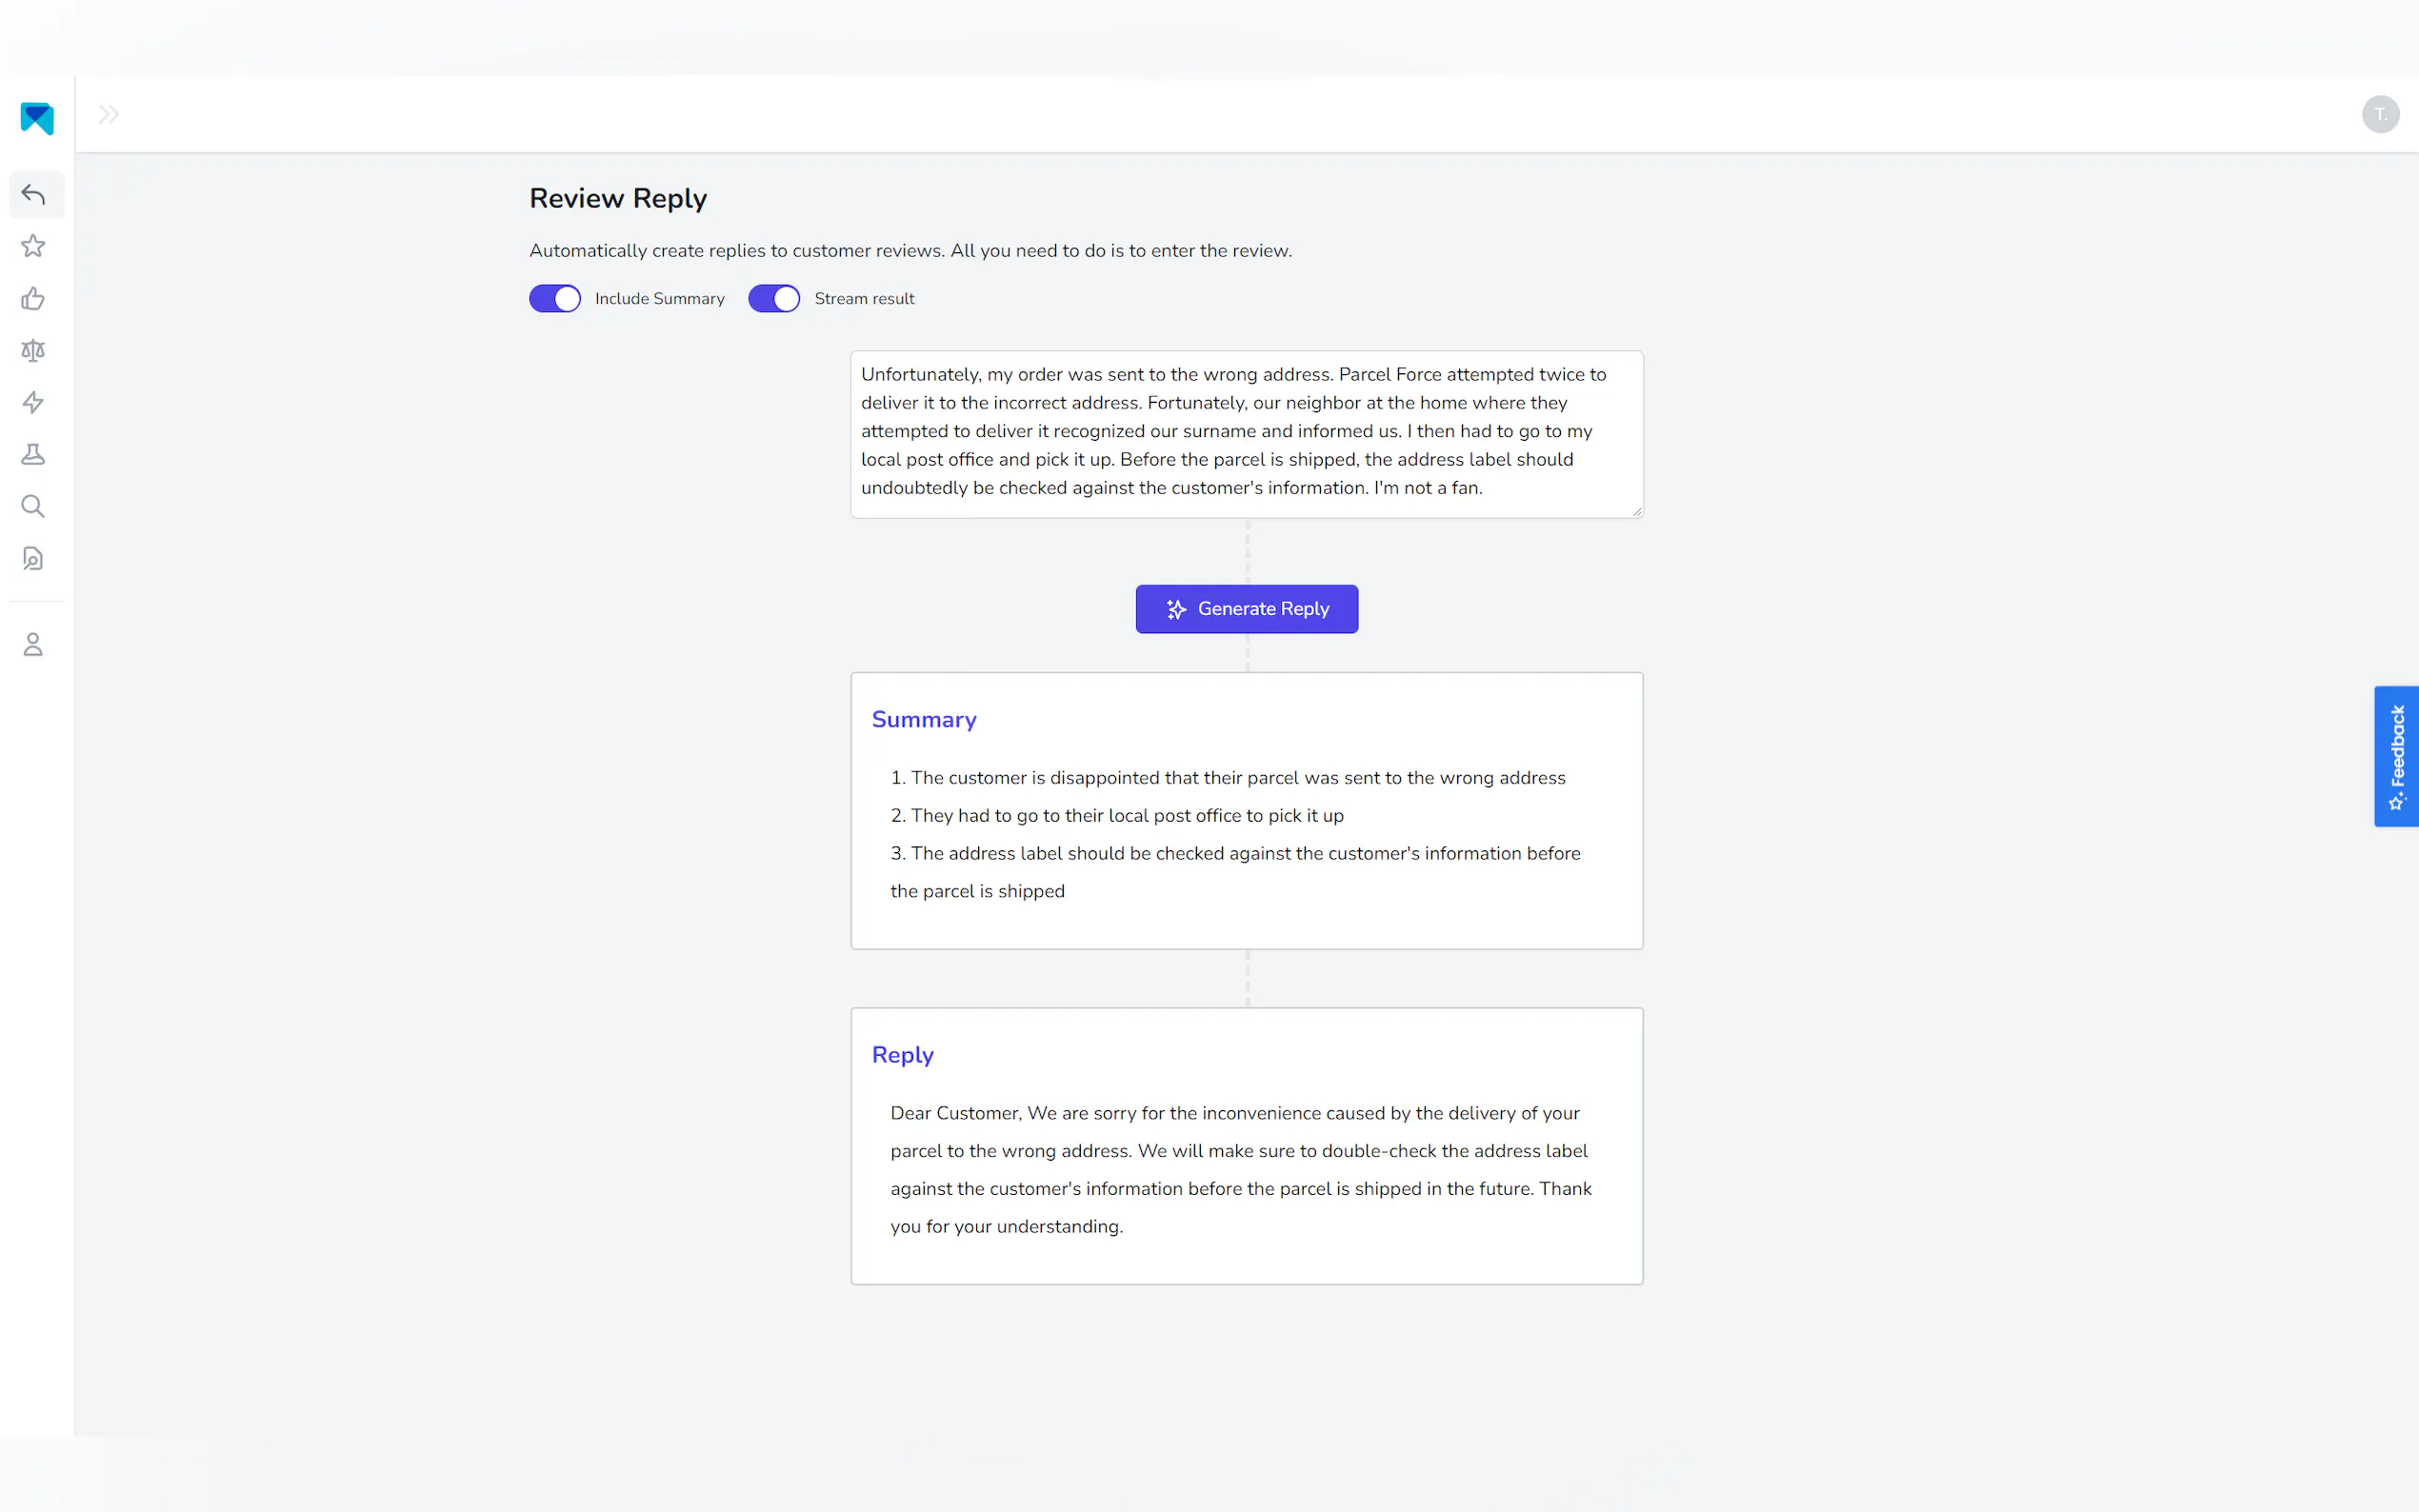Click the lightning bolt sidebar icon
This screenshot has width=2419, height=1512.
coord(33,402)
